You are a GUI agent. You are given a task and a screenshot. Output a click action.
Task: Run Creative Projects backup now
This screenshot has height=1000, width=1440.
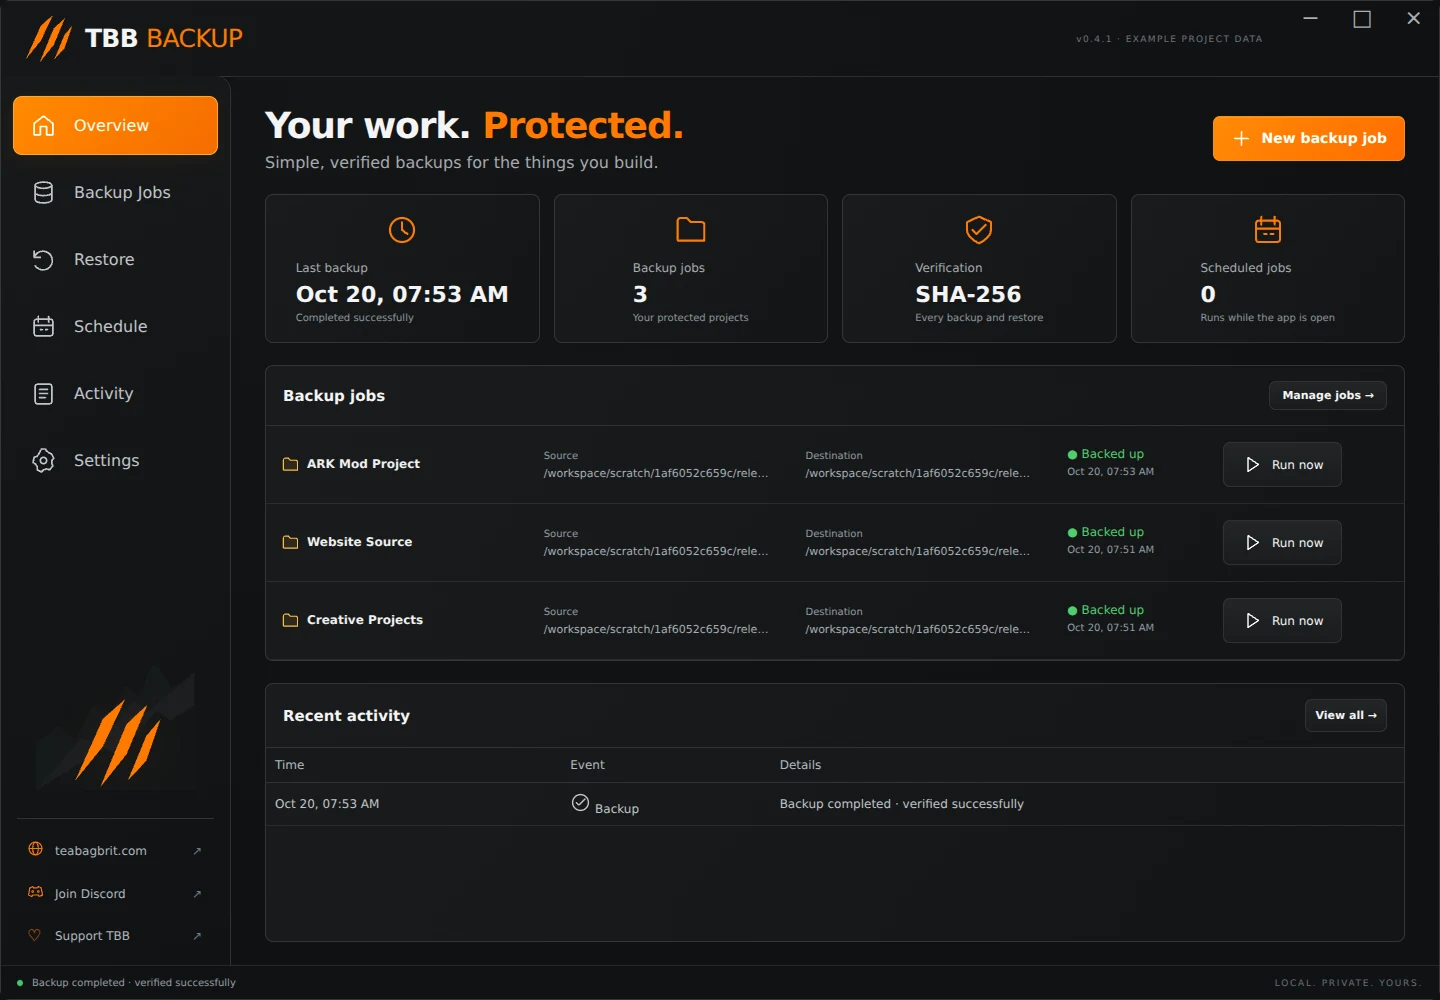click(x=1282, y=621)
